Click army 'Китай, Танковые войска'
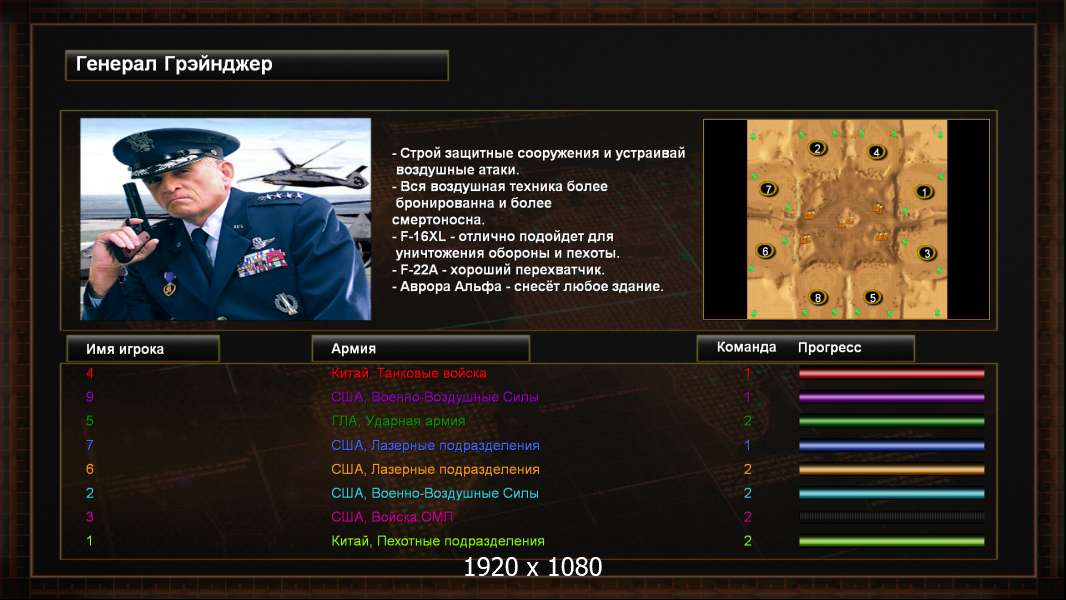The image size is (1066, 600). [409, 373]
